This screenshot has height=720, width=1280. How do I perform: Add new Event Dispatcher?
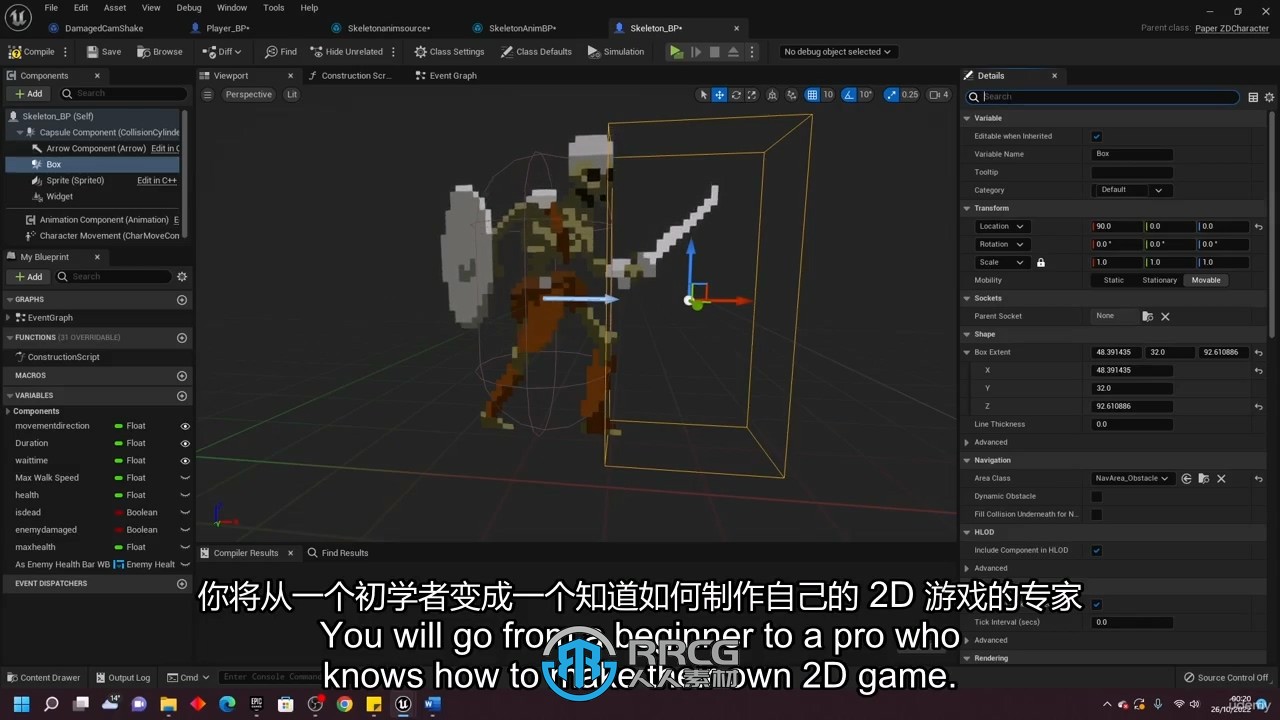(x=182, y=584)
